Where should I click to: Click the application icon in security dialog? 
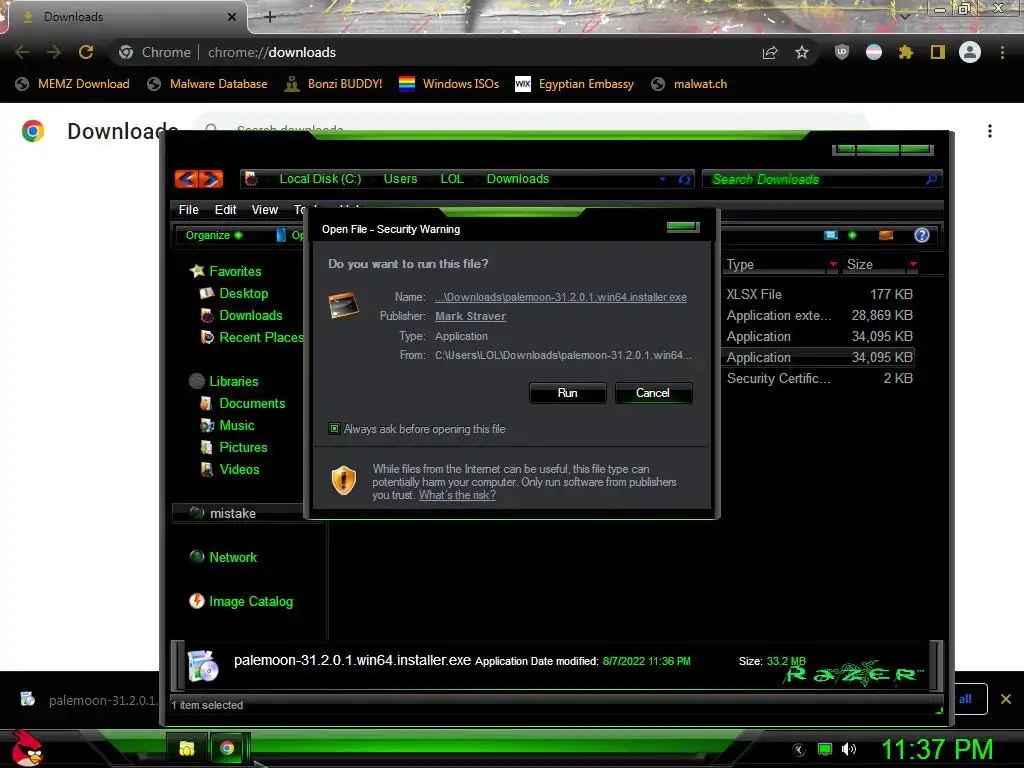344,305
